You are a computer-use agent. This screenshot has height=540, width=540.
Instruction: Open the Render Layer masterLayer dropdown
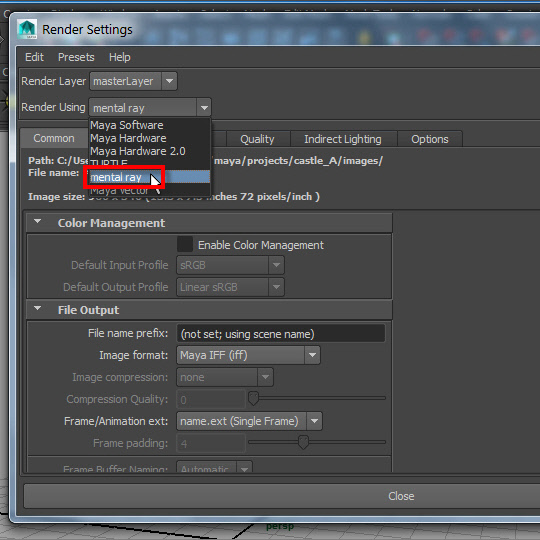pos(133,81)
